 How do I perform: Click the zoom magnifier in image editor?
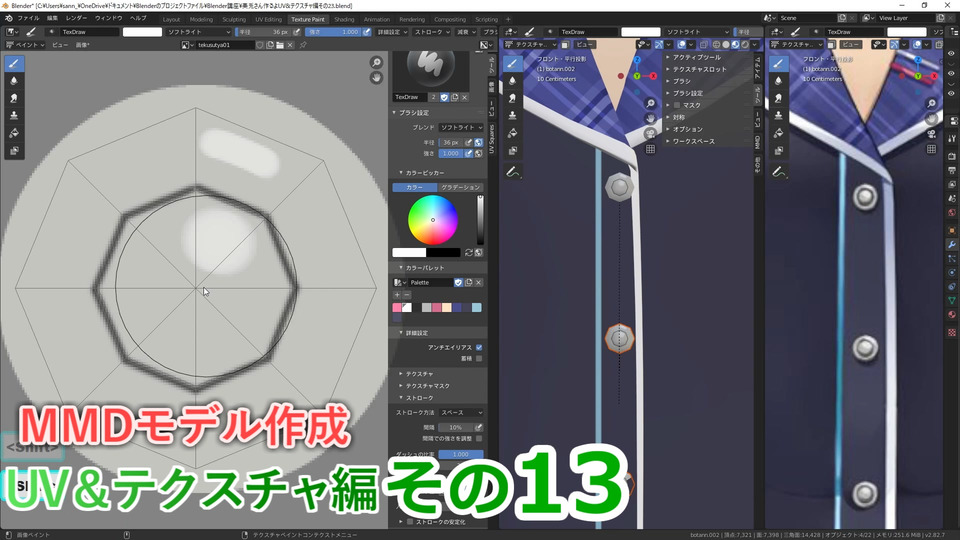pyautogui.click(x=376, y=62)
